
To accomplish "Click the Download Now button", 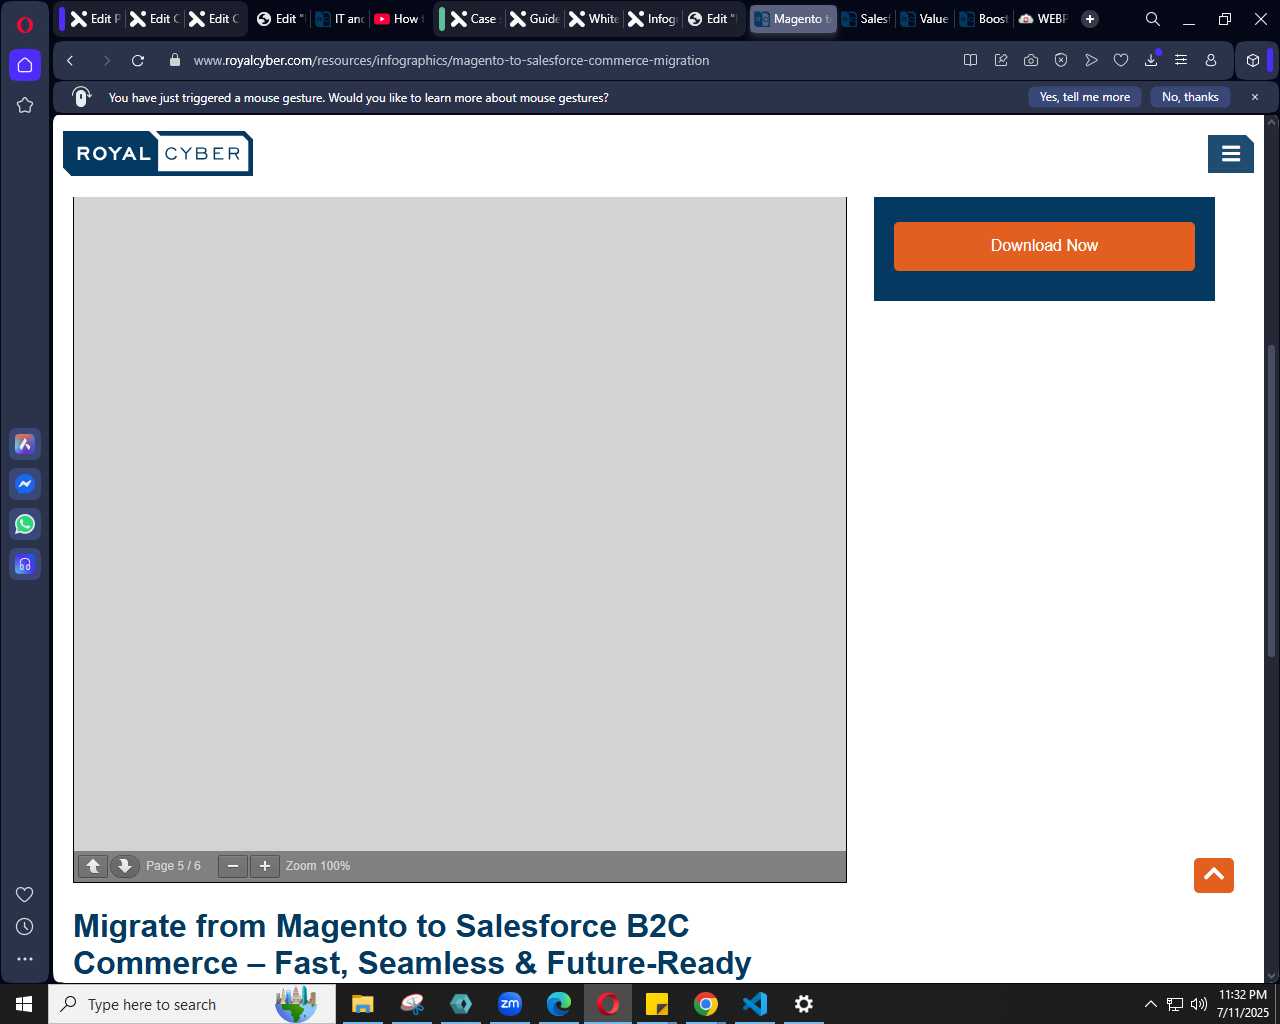I will (1044, 246).
